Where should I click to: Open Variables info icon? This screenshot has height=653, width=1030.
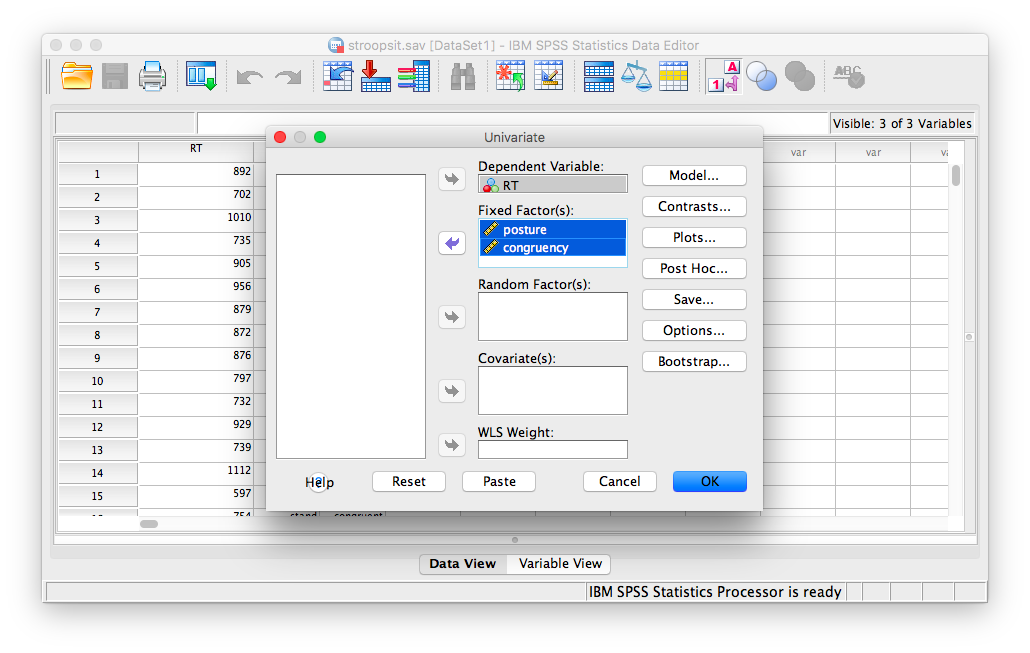[x=414, y=76]
